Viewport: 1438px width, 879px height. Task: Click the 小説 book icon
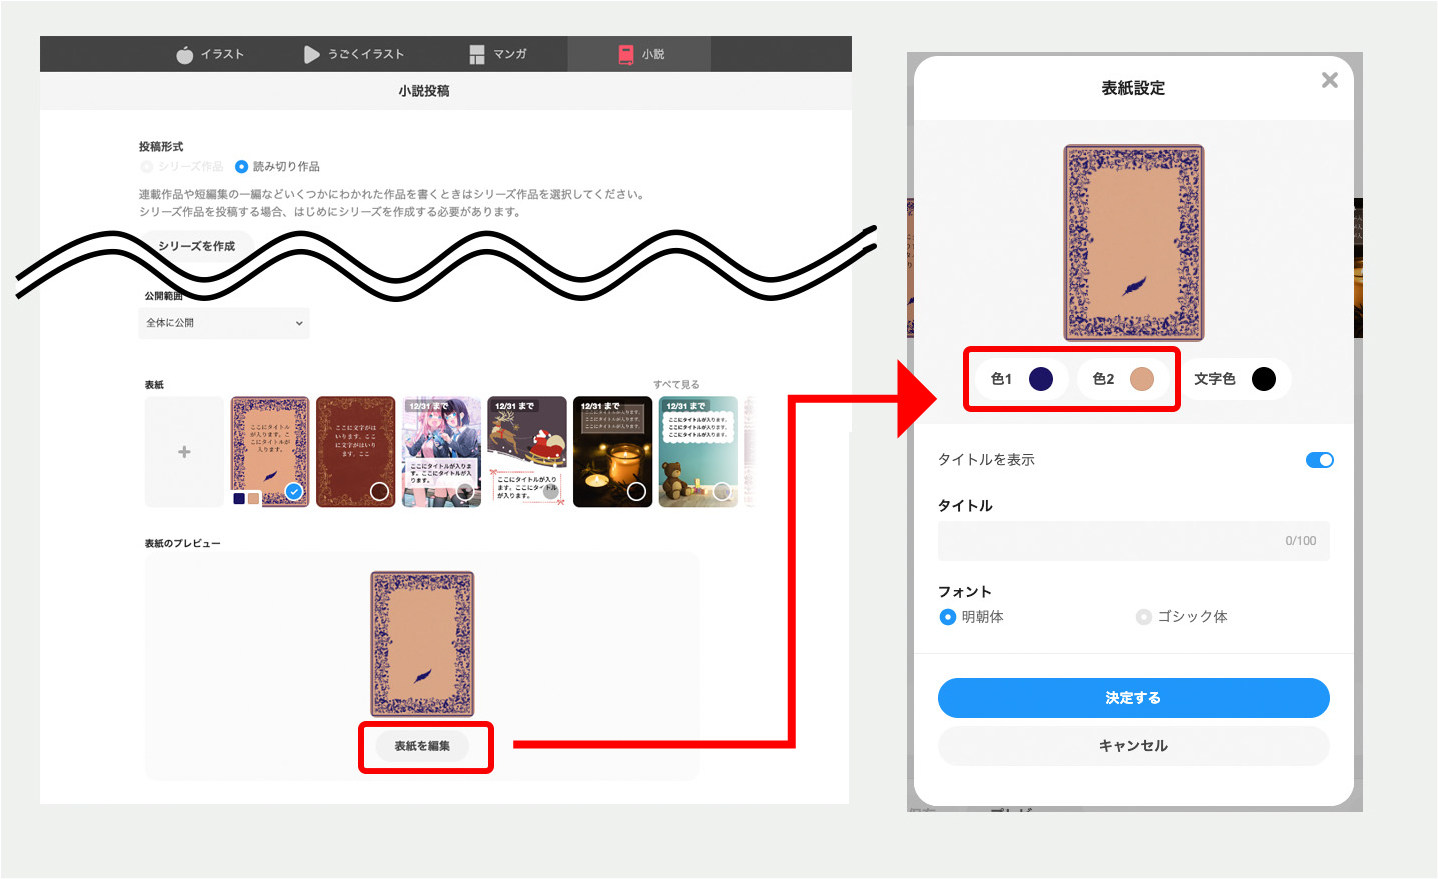click(626, 54)
